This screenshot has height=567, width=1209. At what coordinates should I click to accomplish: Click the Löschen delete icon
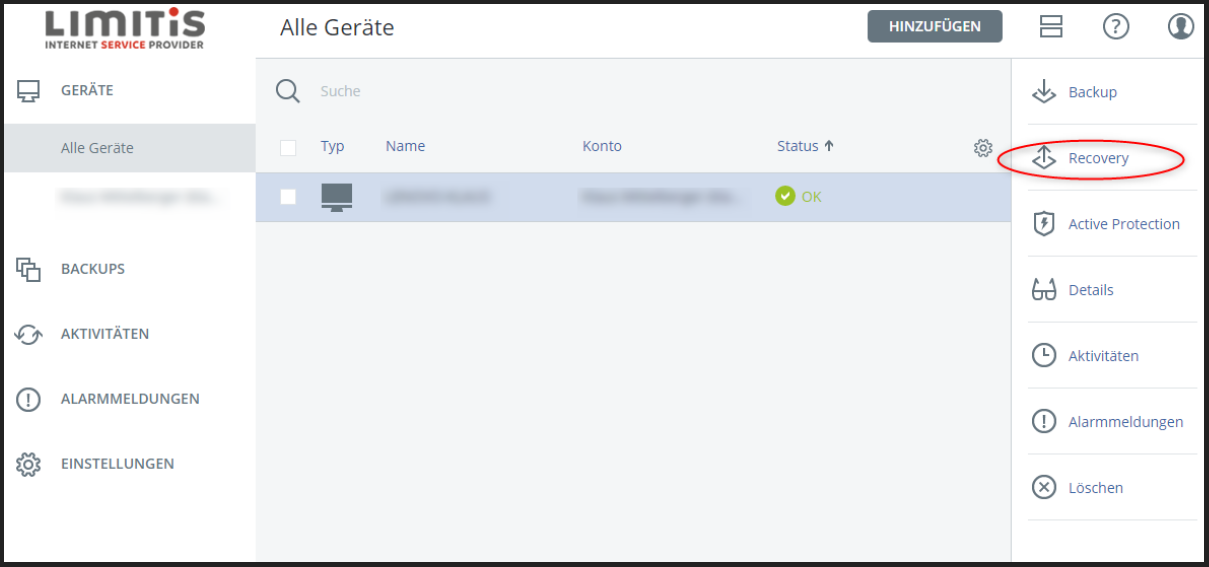[x=1044, y=488]
